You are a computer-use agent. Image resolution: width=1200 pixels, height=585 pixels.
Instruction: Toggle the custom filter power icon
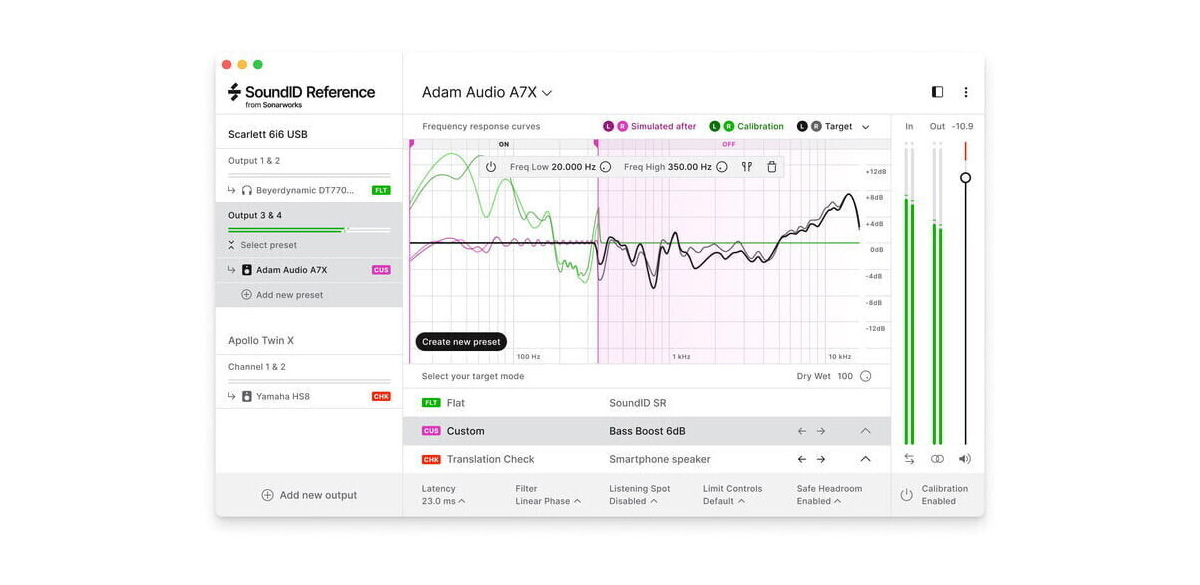pyautogui.click(x=491, y=167)
